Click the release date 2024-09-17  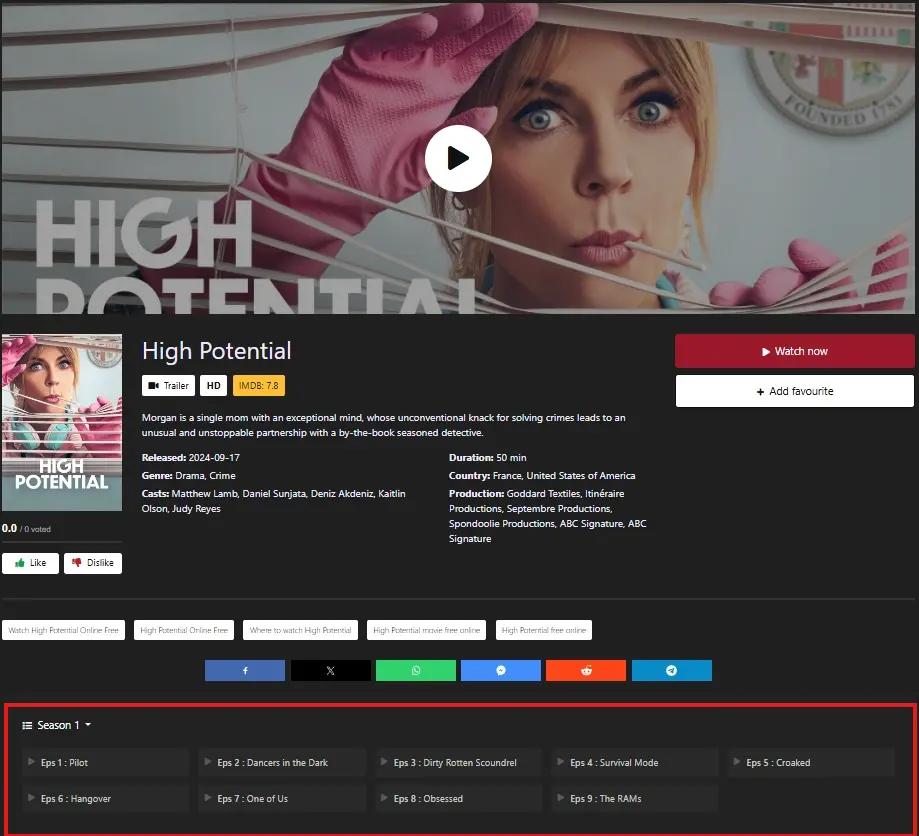coord(214,457)
